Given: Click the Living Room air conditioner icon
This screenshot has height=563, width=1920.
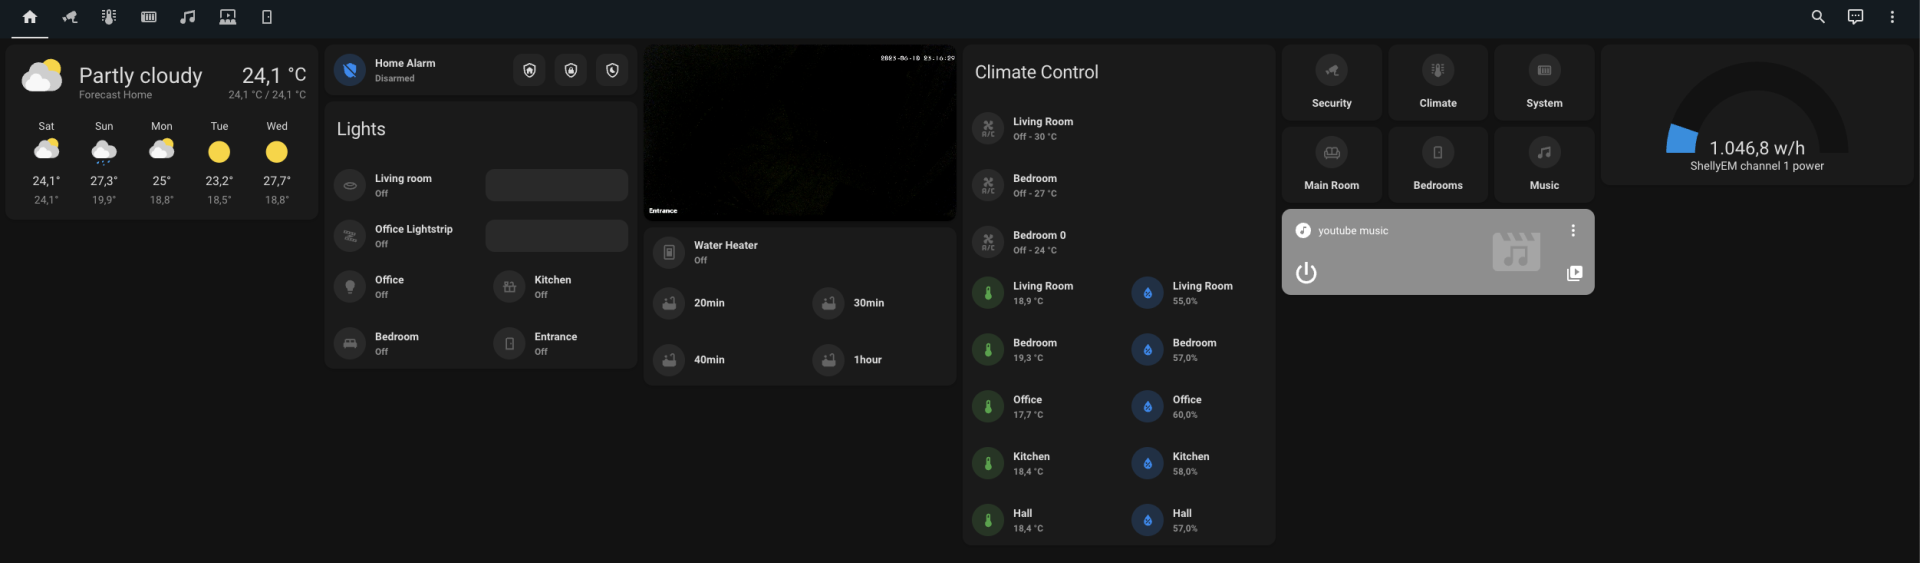Looking at the screenshot, I should (988, 128).
